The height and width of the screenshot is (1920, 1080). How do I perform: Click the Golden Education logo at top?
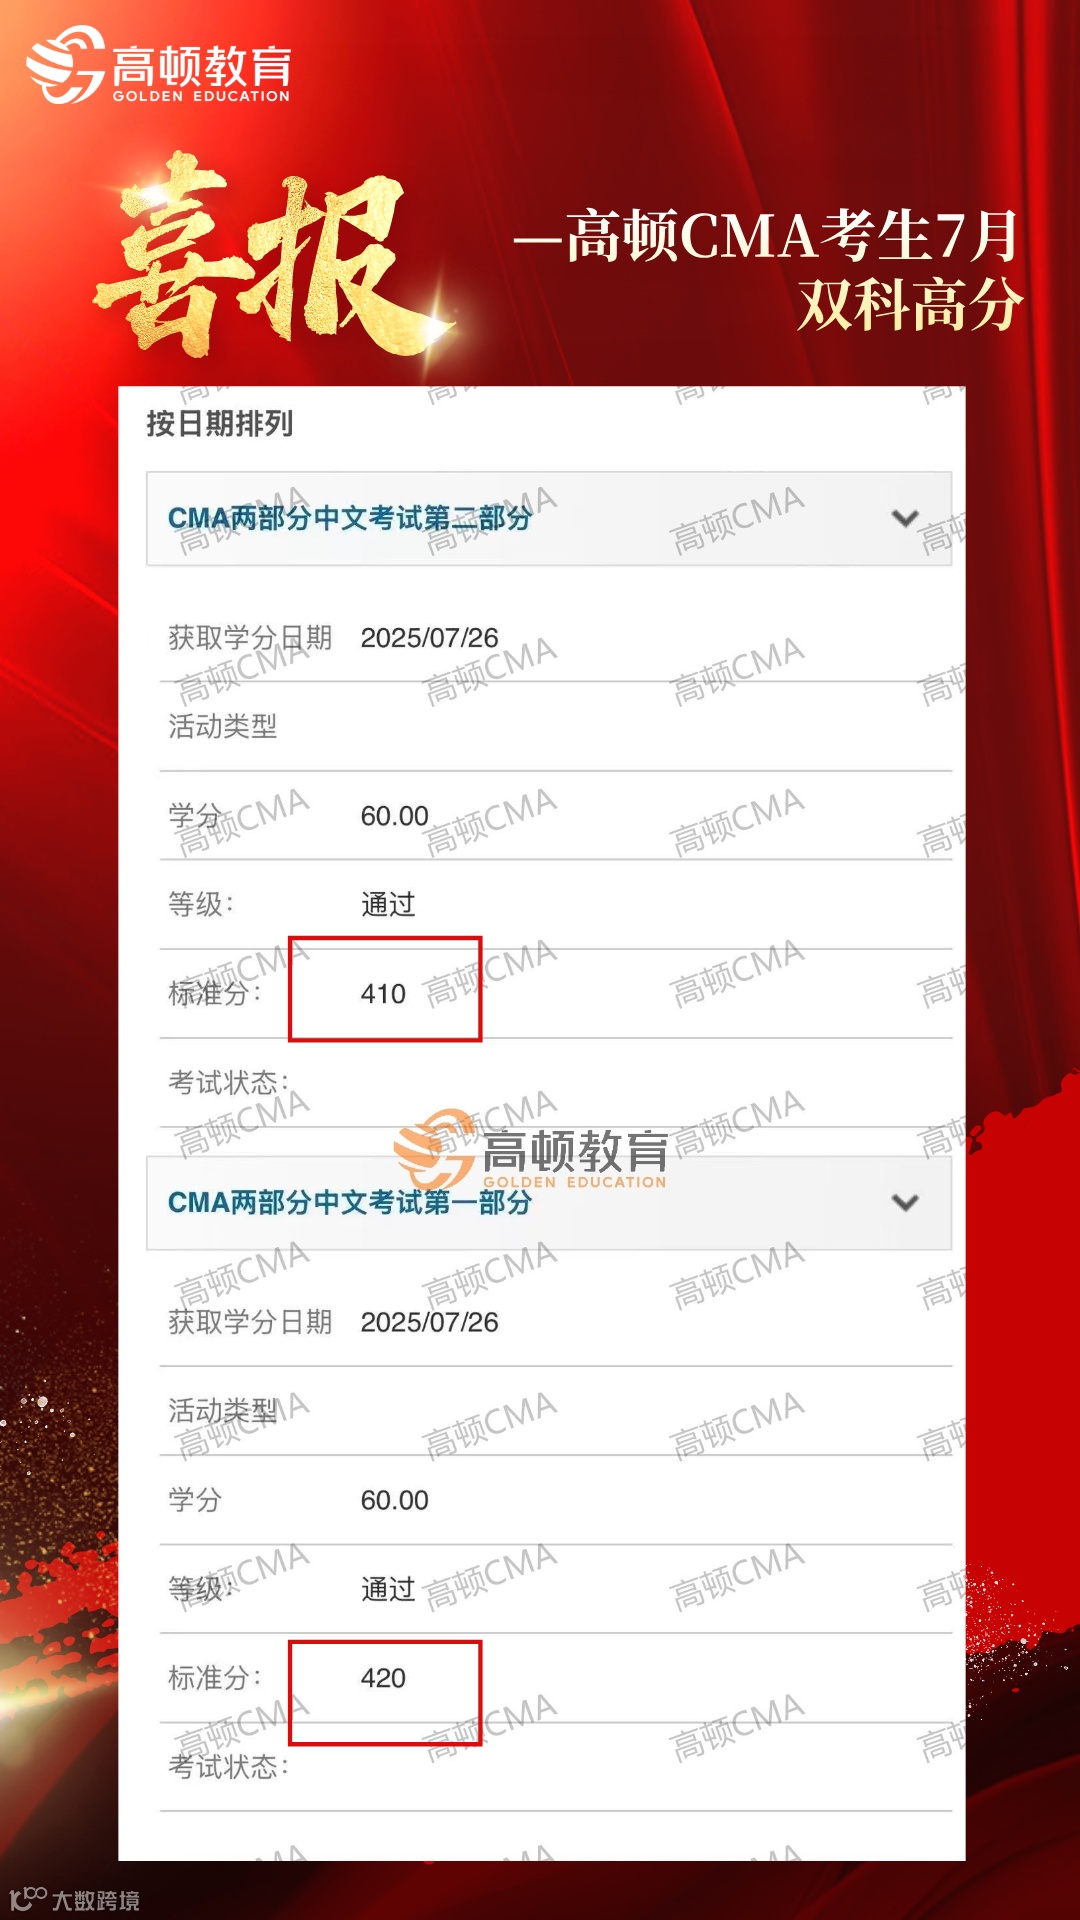tap(158, 65)
